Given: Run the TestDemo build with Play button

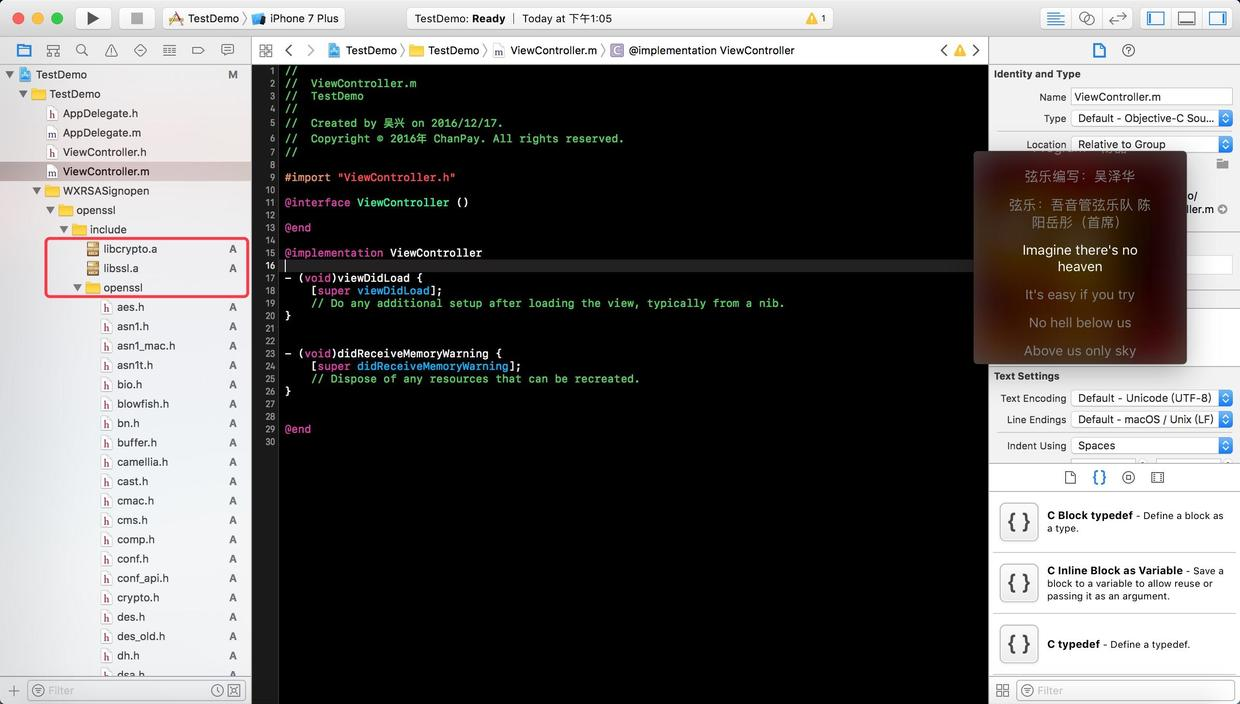Looking at the screenshot, I should point(93,18).
